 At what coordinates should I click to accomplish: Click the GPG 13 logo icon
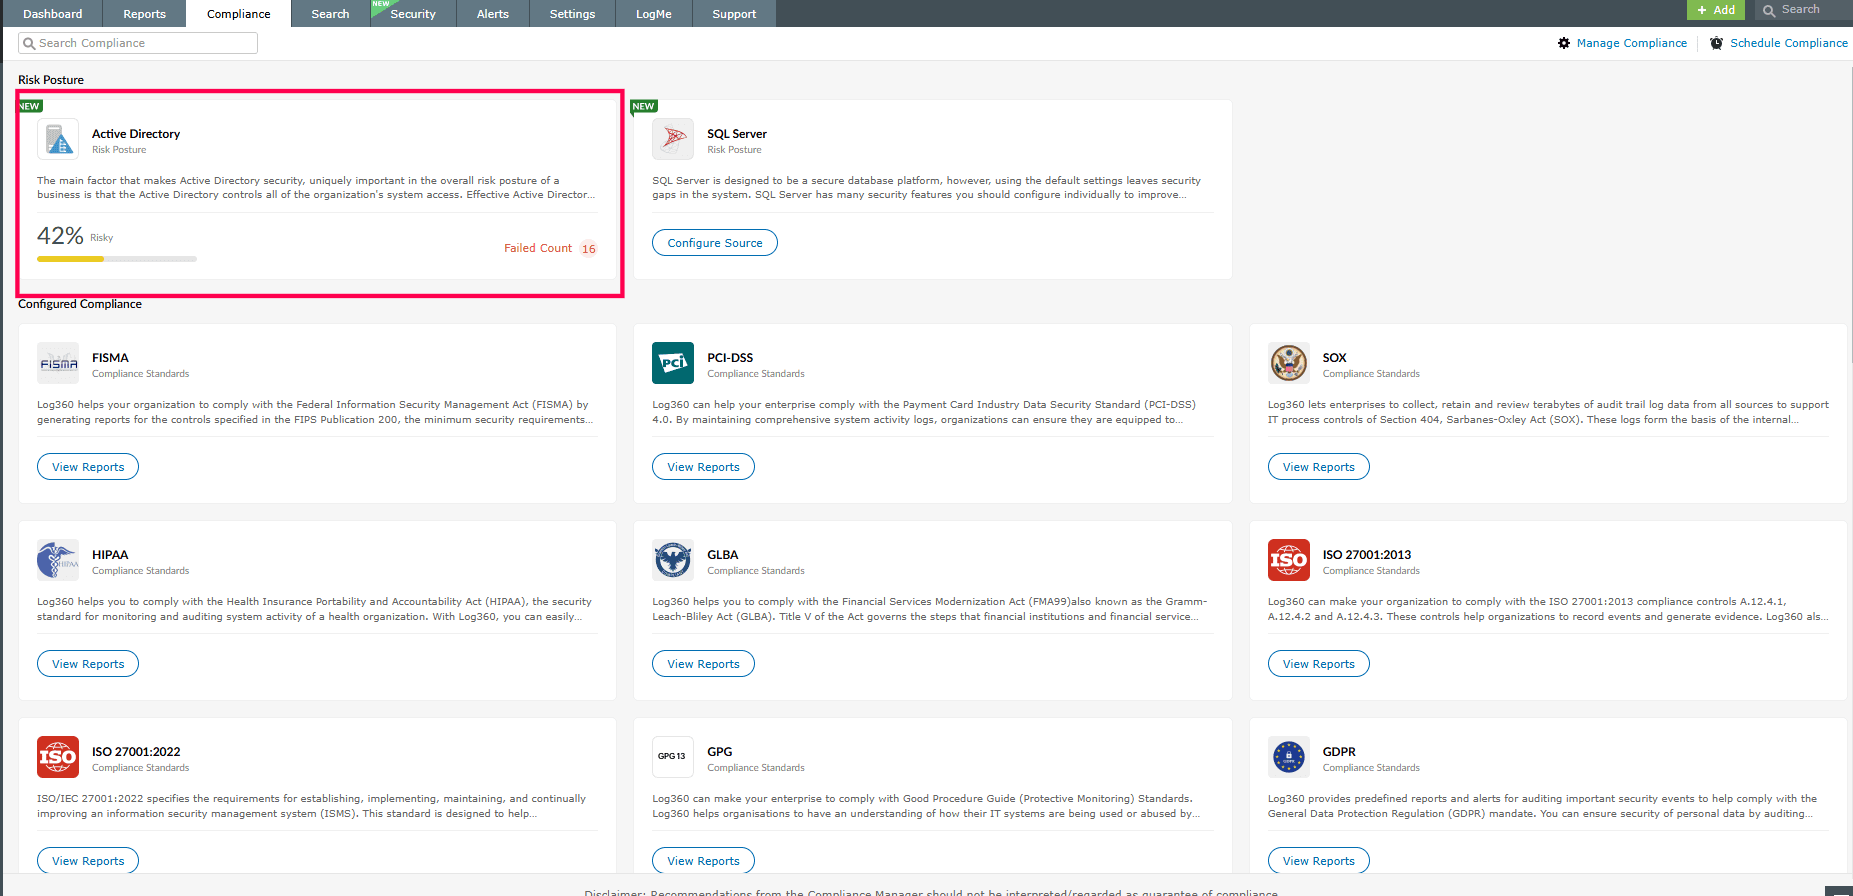[673, 758]
